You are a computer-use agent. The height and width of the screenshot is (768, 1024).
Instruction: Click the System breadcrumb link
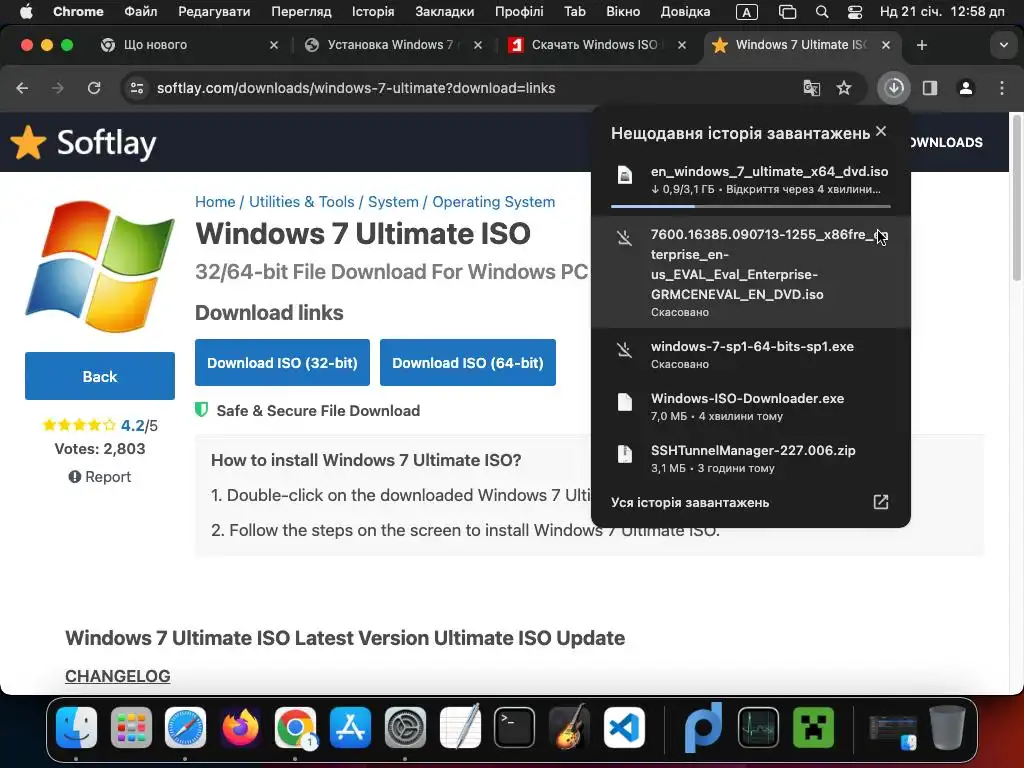[x=393, y=202]
